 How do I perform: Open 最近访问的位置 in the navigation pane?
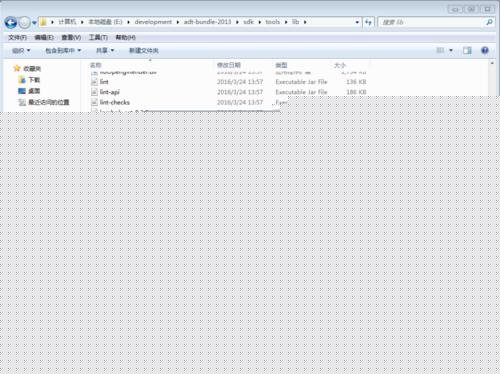click(49, 102)
